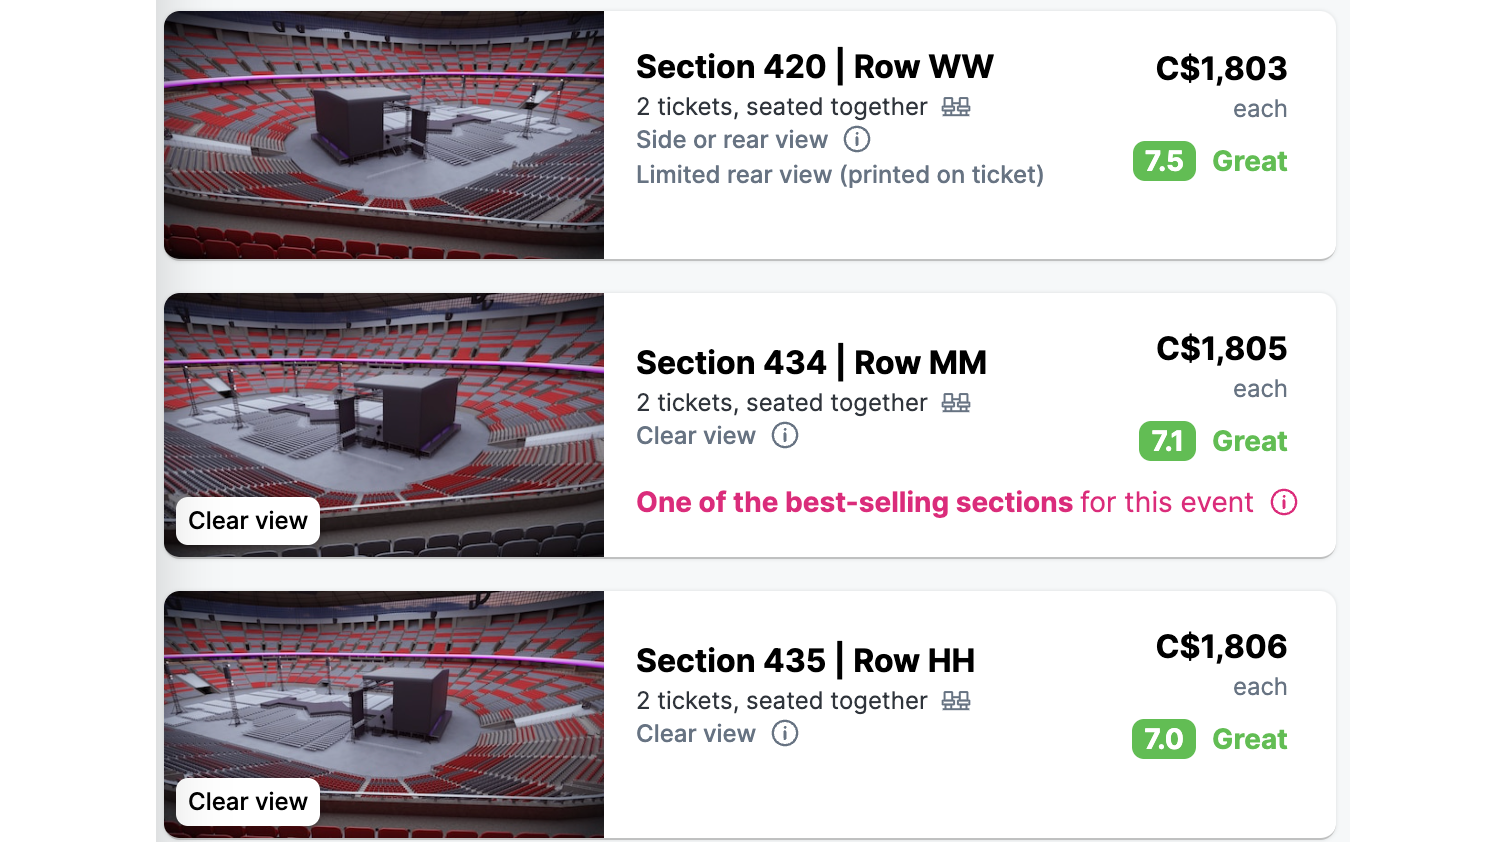1506x842 pixels.
Task: Click info icon after best-selling sections text
Action: [1284, 502]
